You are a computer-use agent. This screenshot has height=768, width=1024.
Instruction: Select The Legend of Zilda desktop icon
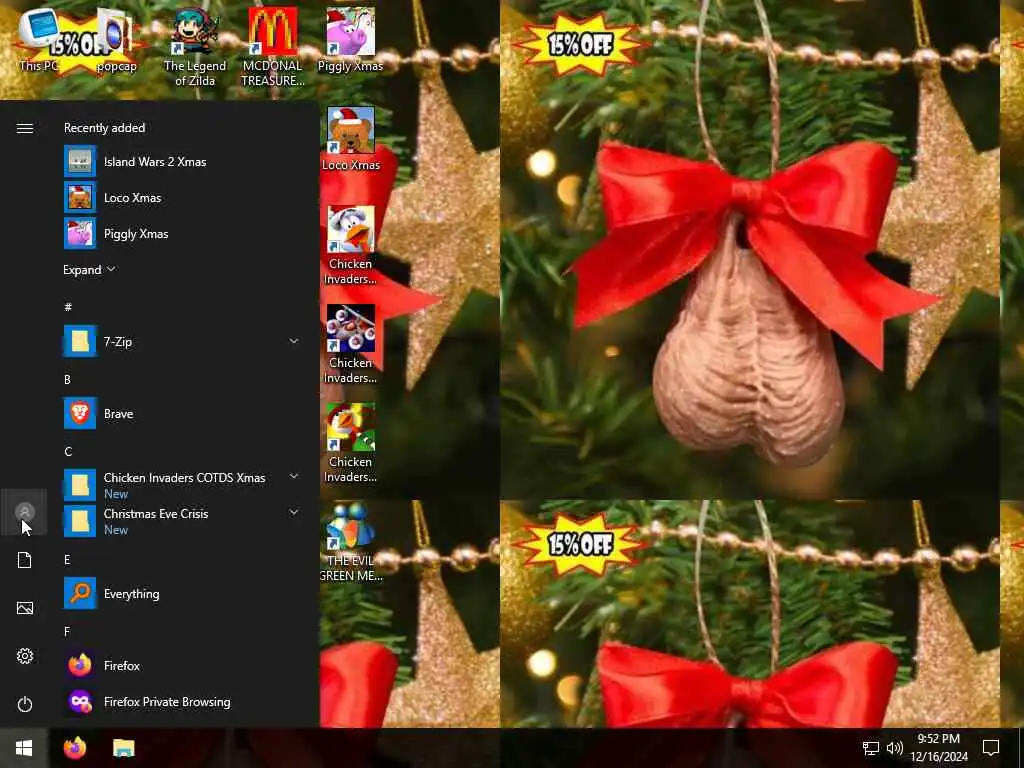pos(195,47)
